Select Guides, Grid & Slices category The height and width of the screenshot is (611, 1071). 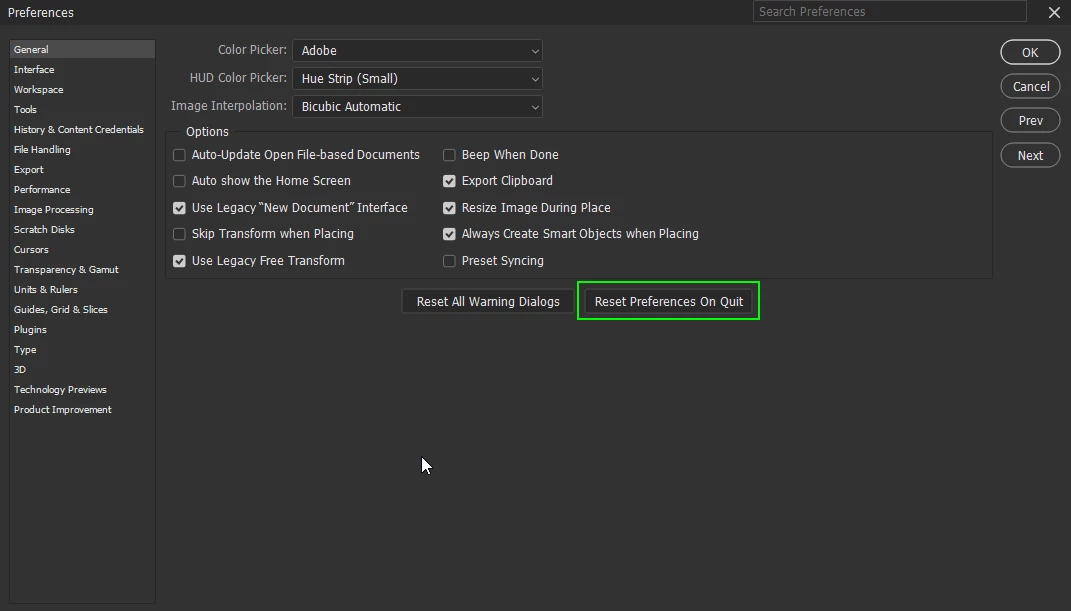pyautogui.click(x=82, y=310)
